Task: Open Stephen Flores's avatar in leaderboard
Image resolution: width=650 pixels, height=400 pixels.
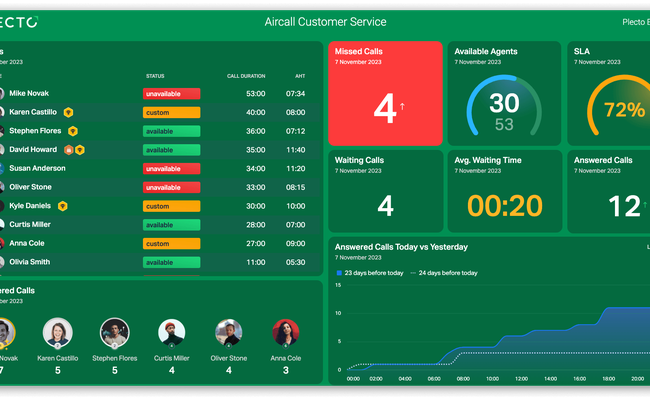Action: pos(114,332)
